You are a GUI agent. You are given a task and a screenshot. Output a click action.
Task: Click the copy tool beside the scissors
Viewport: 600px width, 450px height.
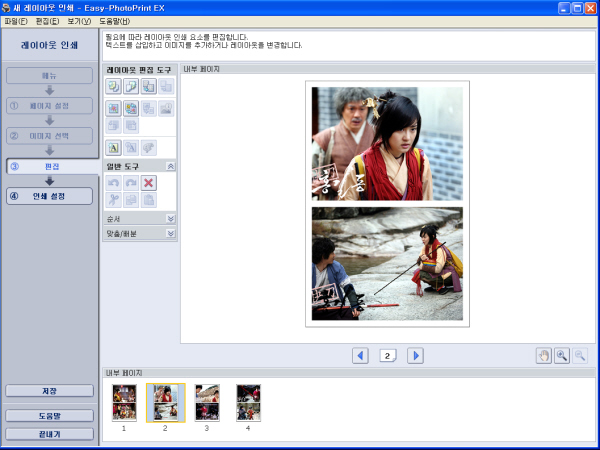[131, 200]
